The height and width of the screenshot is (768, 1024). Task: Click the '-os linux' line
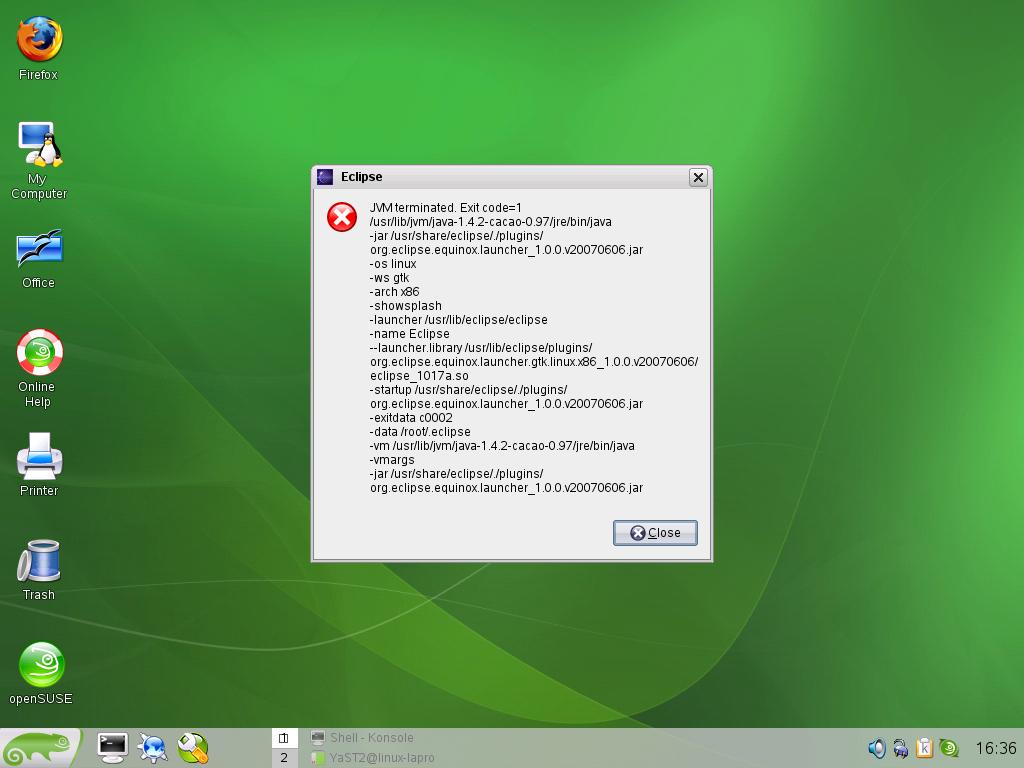coord(393,264)
